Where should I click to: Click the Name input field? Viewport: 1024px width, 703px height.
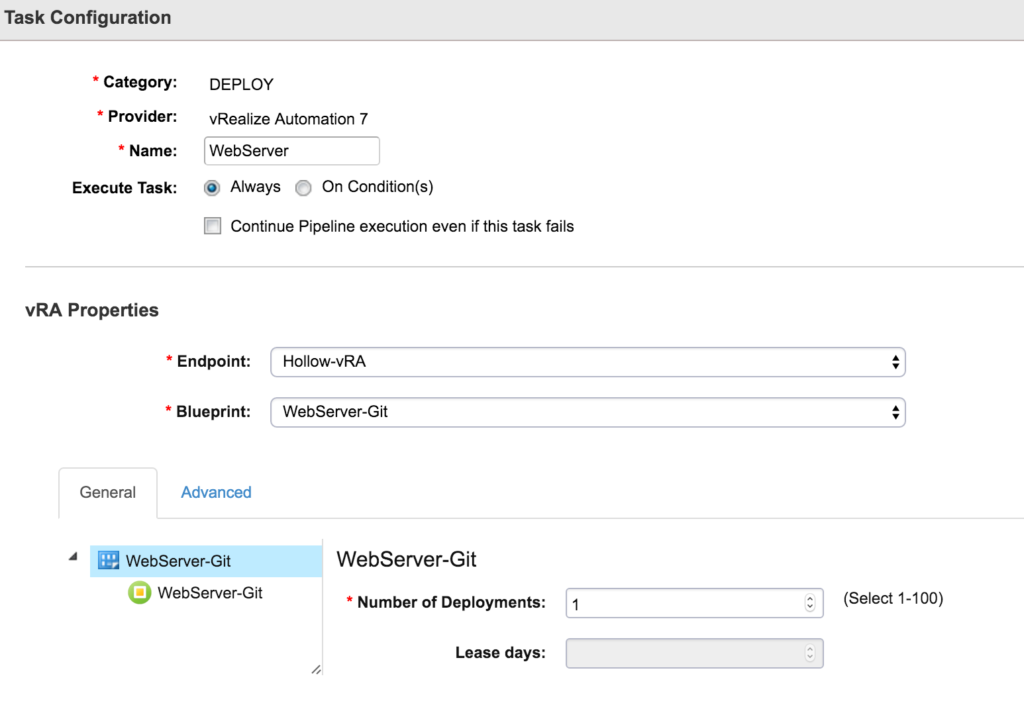tap(291, 151)
